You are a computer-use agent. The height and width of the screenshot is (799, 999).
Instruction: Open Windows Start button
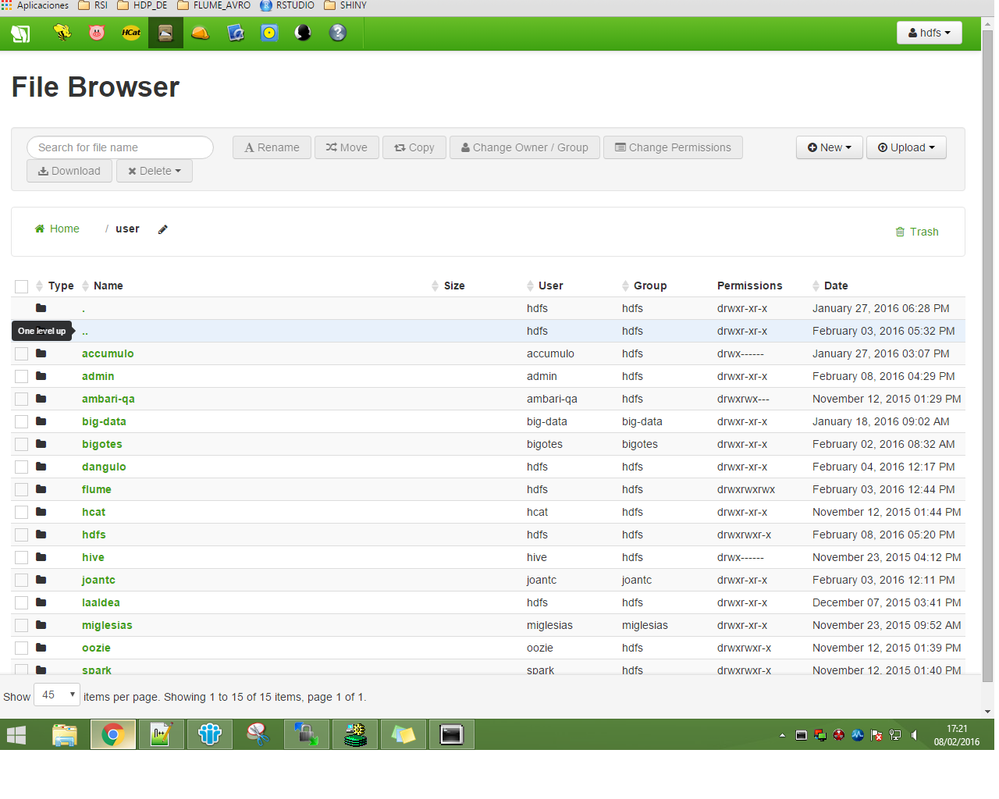click(x=17, y=735)
